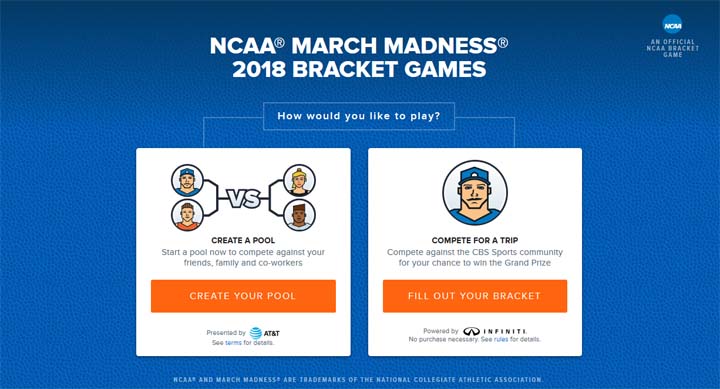Click the pool description about friends and co-workers
720x389 pixels.
point(243,258)
